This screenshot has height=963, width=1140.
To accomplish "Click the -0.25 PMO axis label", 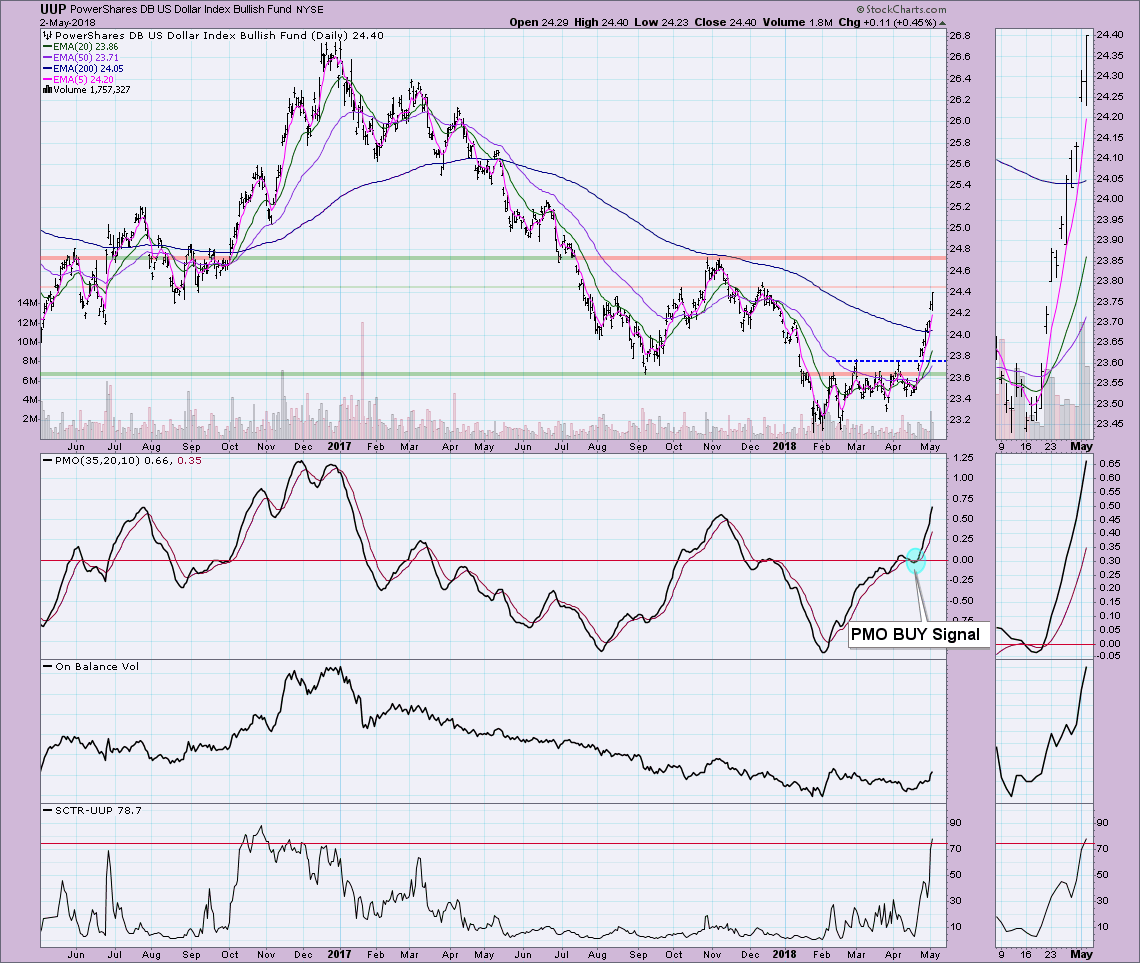I will point(961,580).
